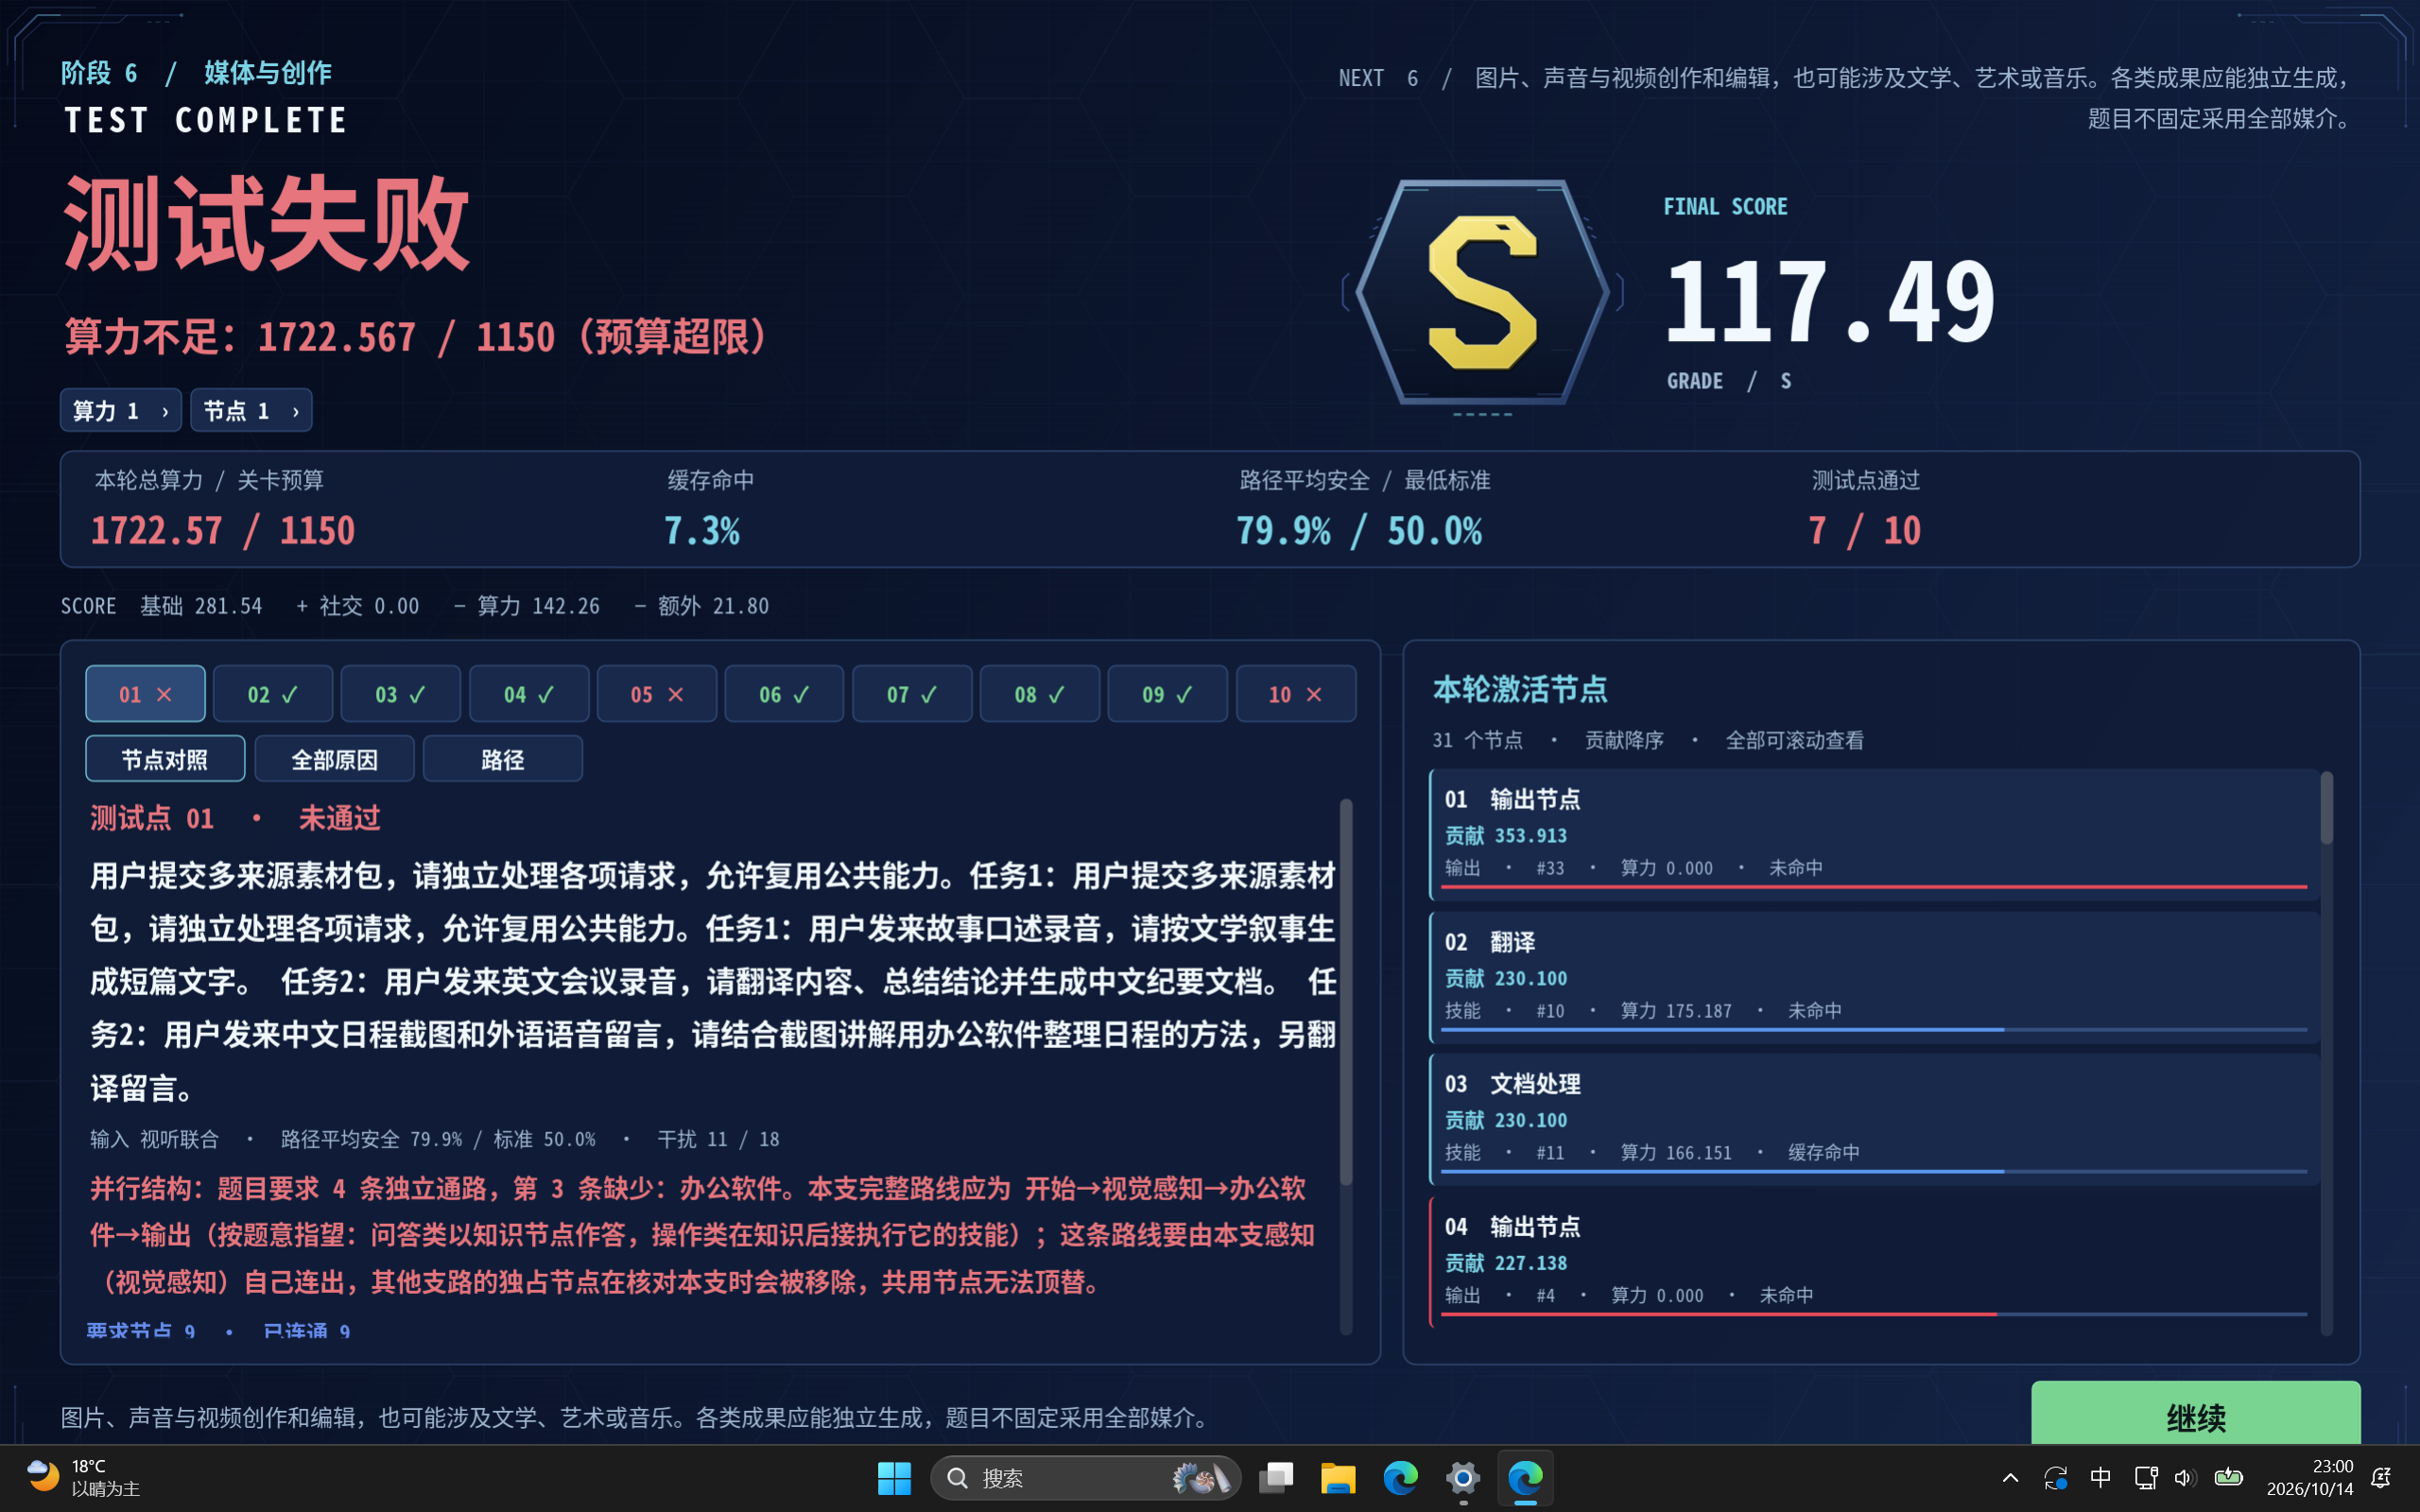Switch the IME language indicator 中
The height and width of the screenshot is (1512, 2420).
pos(2100,1477)
